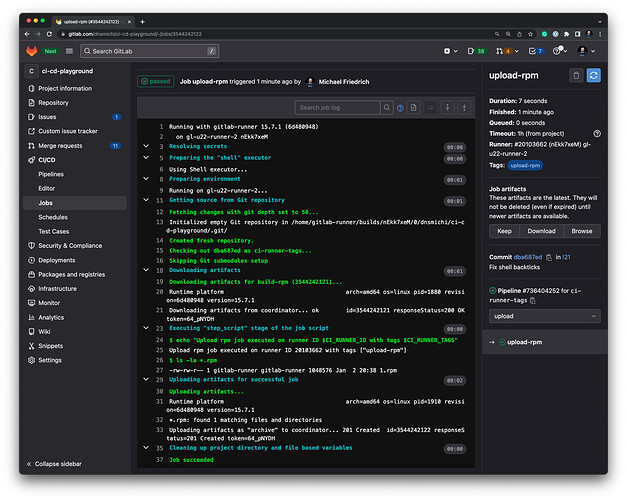This screenshot has width=627, height=500.
Task: Click the upload-rpm tag badge
Action: tap(525, 165)
